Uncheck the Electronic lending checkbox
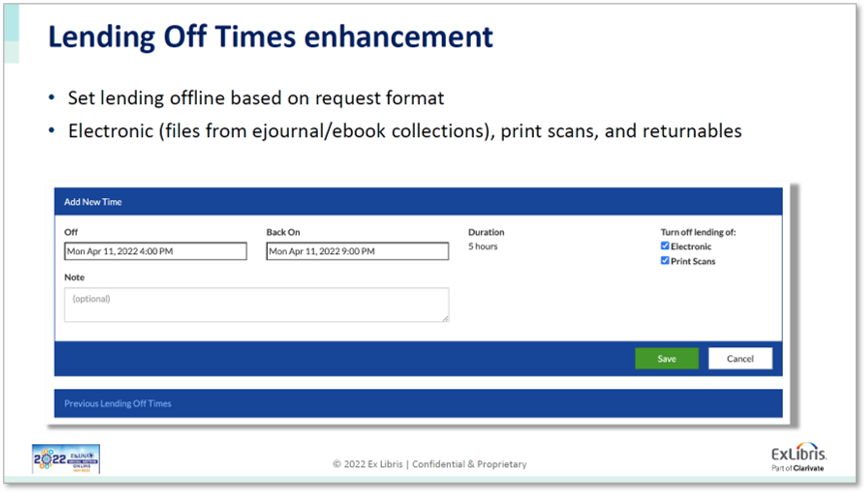 (x=665, y=246)
